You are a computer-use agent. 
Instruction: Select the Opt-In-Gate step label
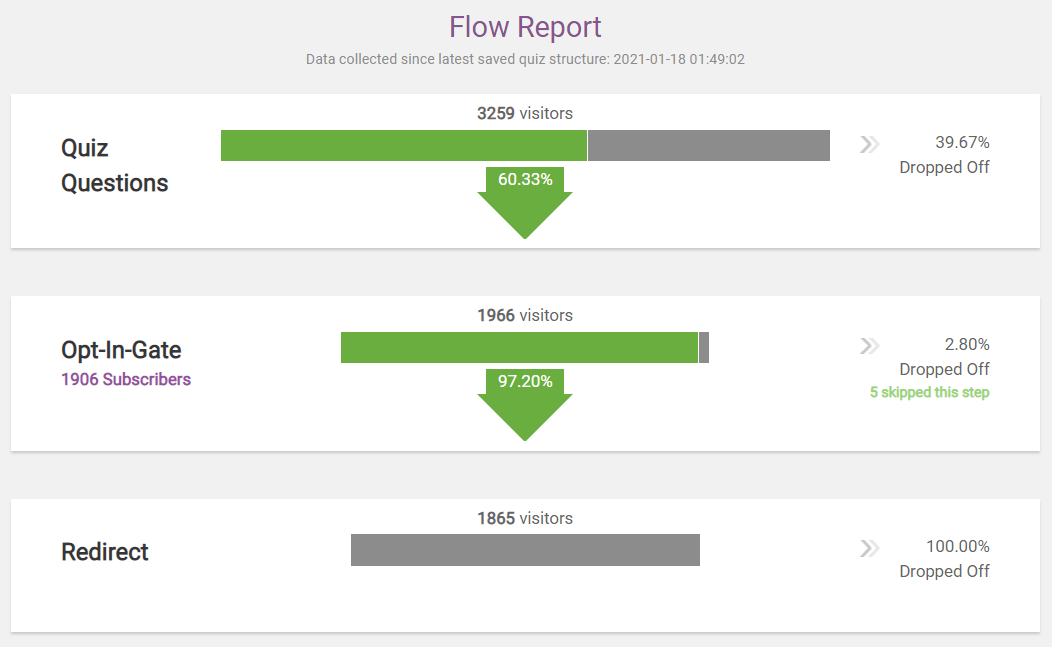[121, 350]
